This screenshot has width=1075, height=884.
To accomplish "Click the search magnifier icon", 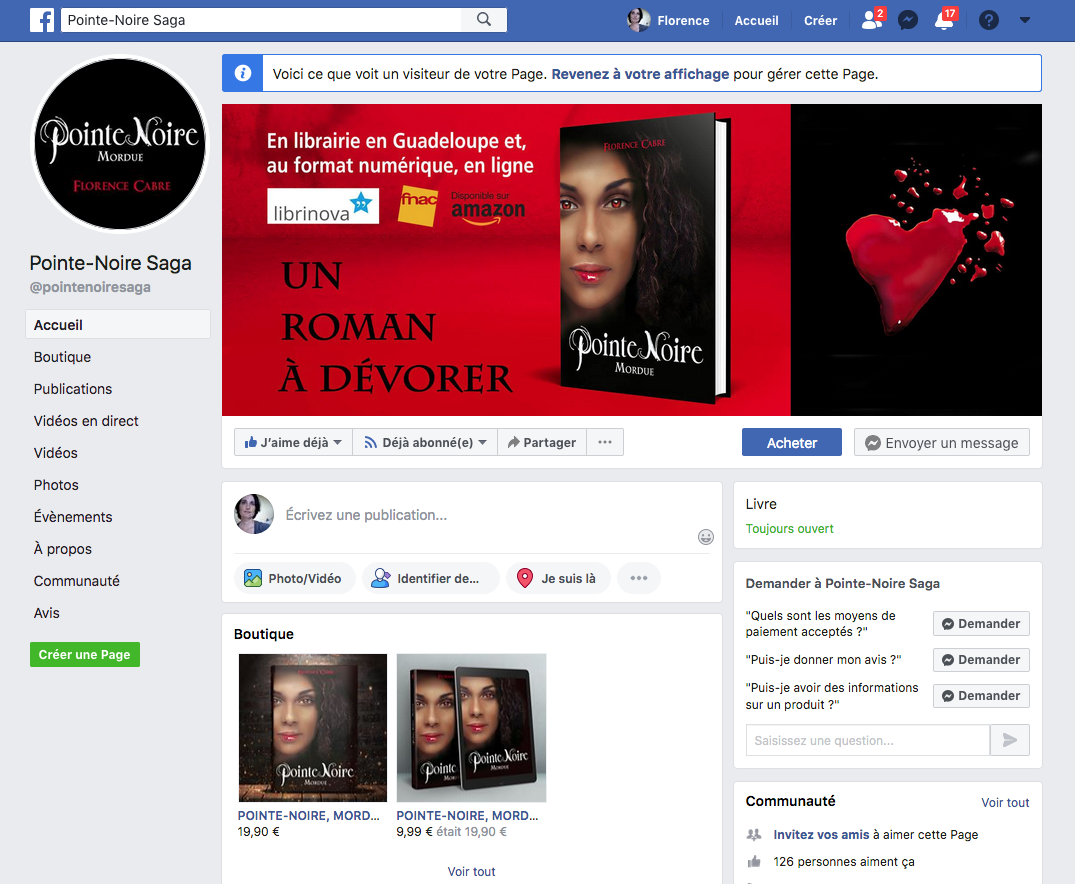I will coord(484,20).
